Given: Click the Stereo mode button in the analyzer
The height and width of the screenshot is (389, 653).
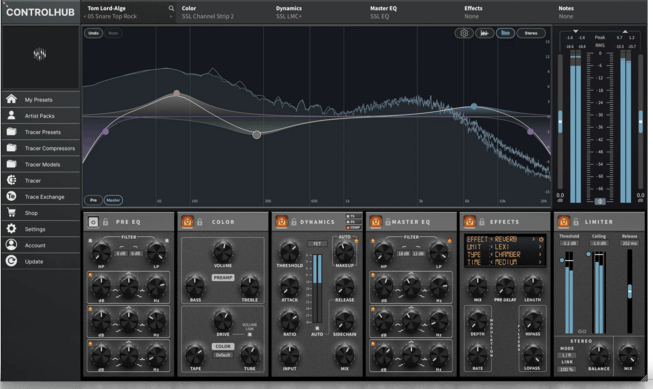Looking at the screenshot, I should click(531, 33).
